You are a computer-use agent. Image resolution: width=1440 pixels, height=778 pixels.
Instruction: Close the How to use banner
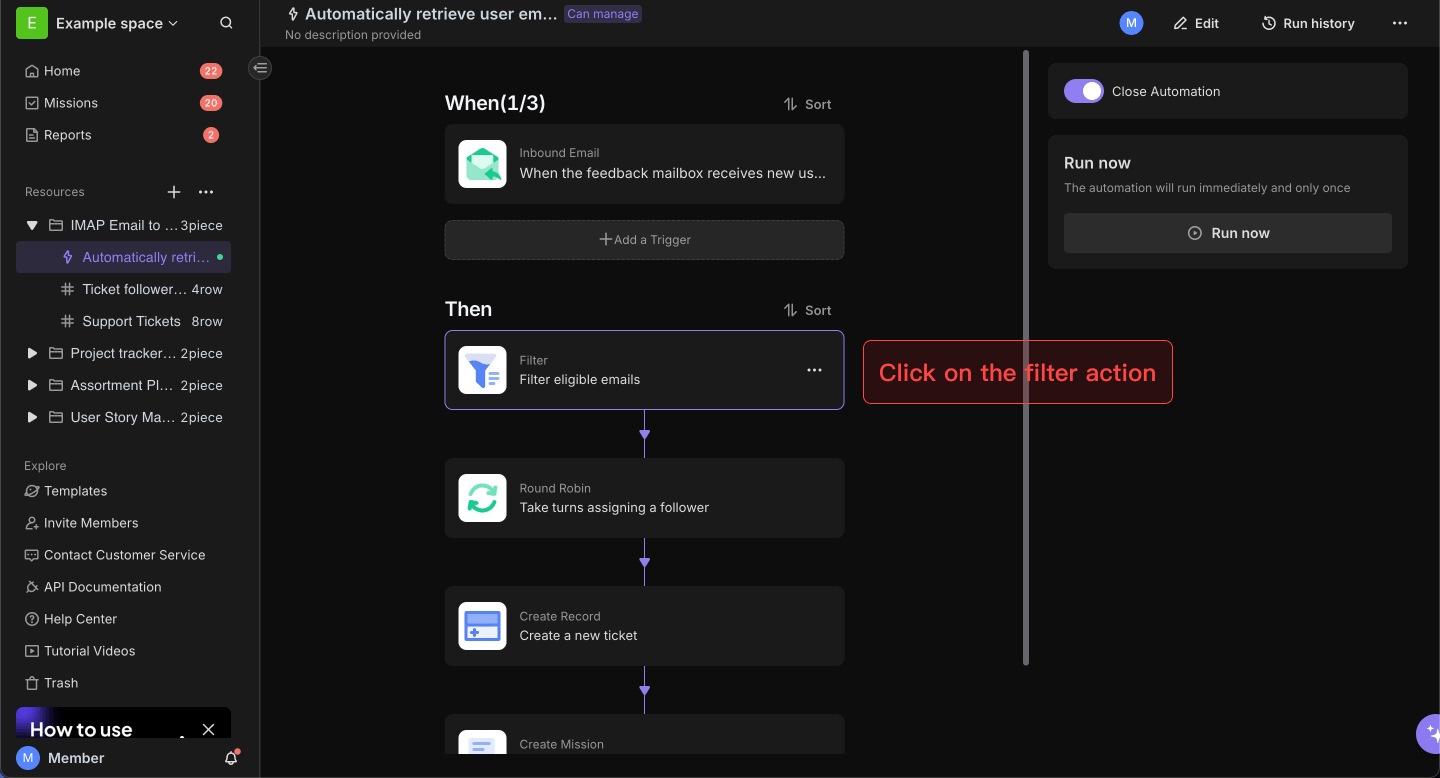[x=208, y=729]
